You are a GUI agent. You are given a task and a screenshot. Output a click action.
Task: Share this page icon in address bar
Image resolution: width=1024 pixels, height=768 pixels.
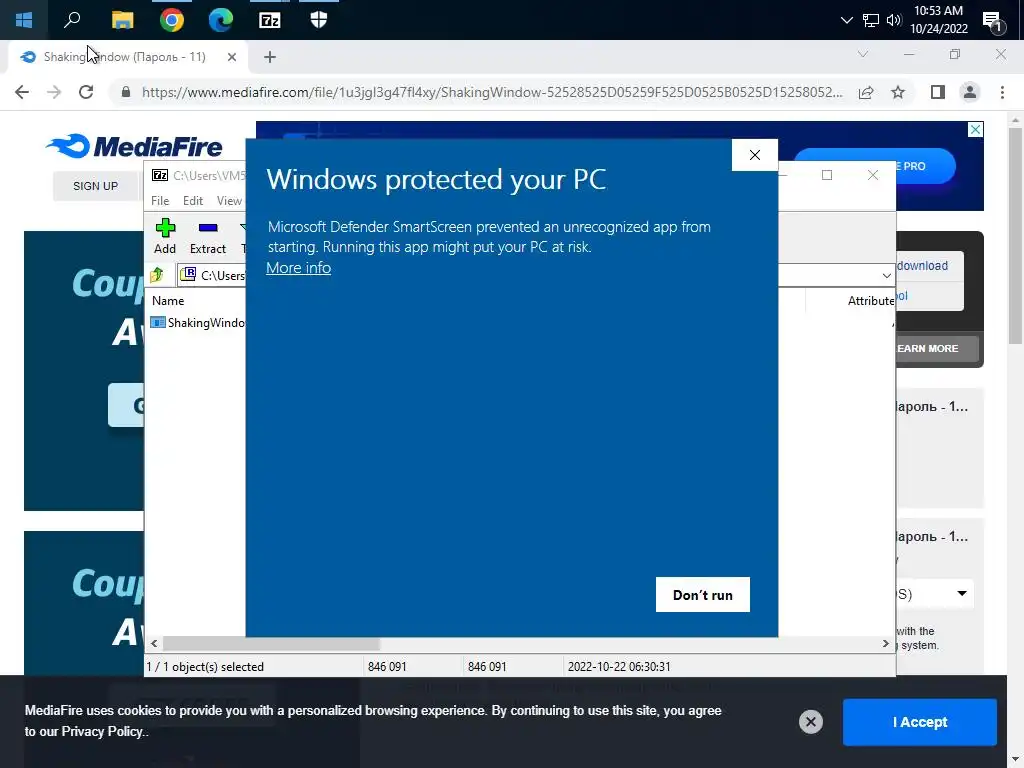tap(866, 92)
